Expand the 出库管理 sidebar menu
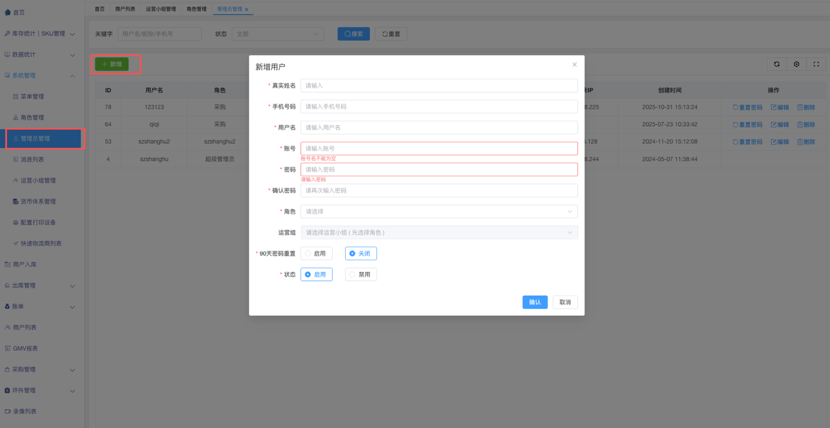This screenshot has height=428, width=830. [38, 286]
